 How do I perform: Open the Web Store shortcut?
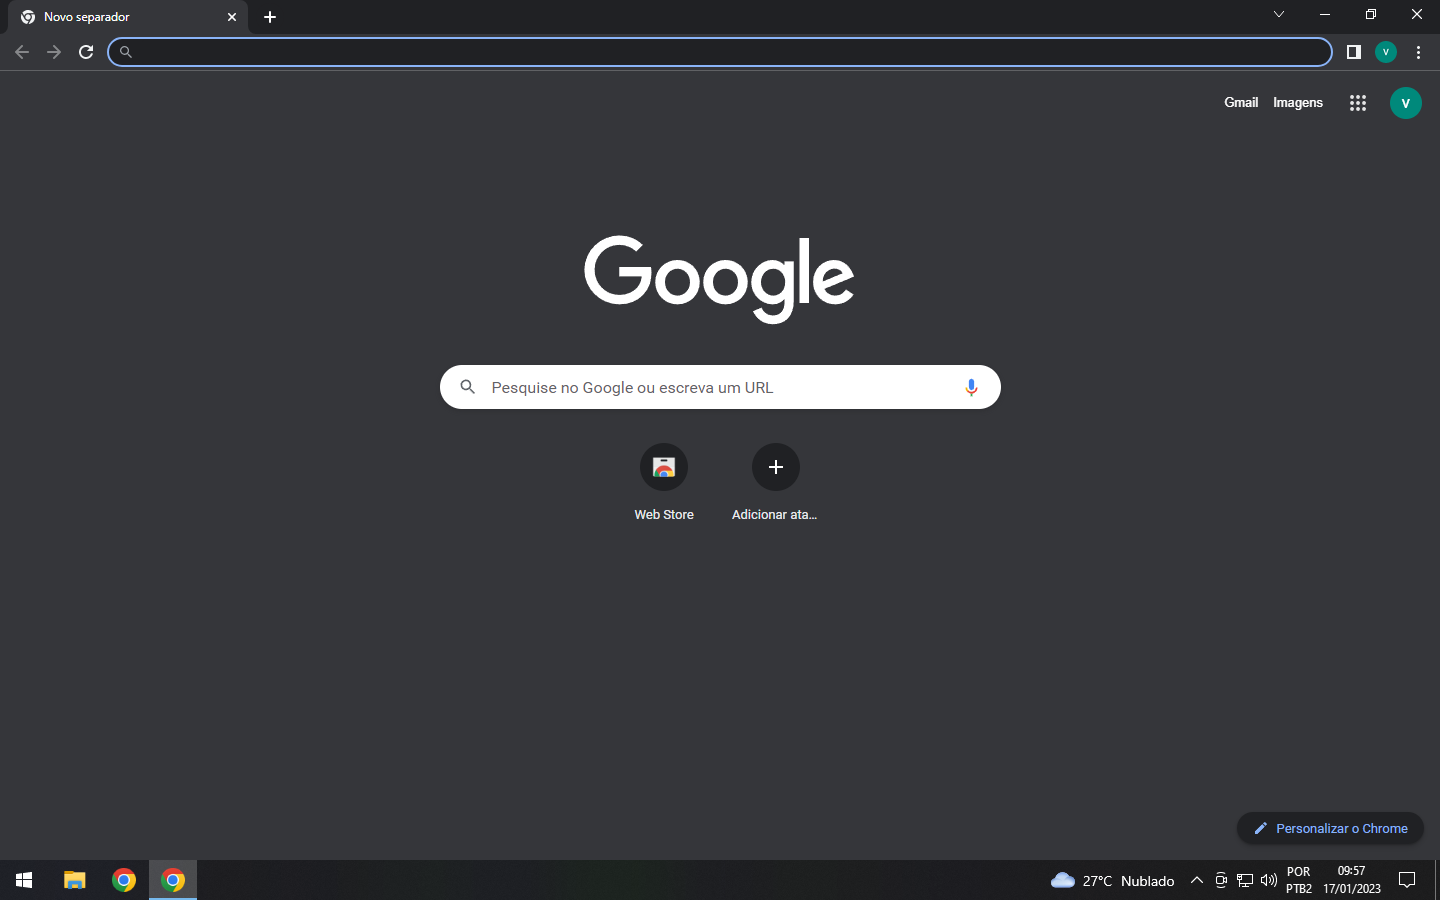point(664,484)
